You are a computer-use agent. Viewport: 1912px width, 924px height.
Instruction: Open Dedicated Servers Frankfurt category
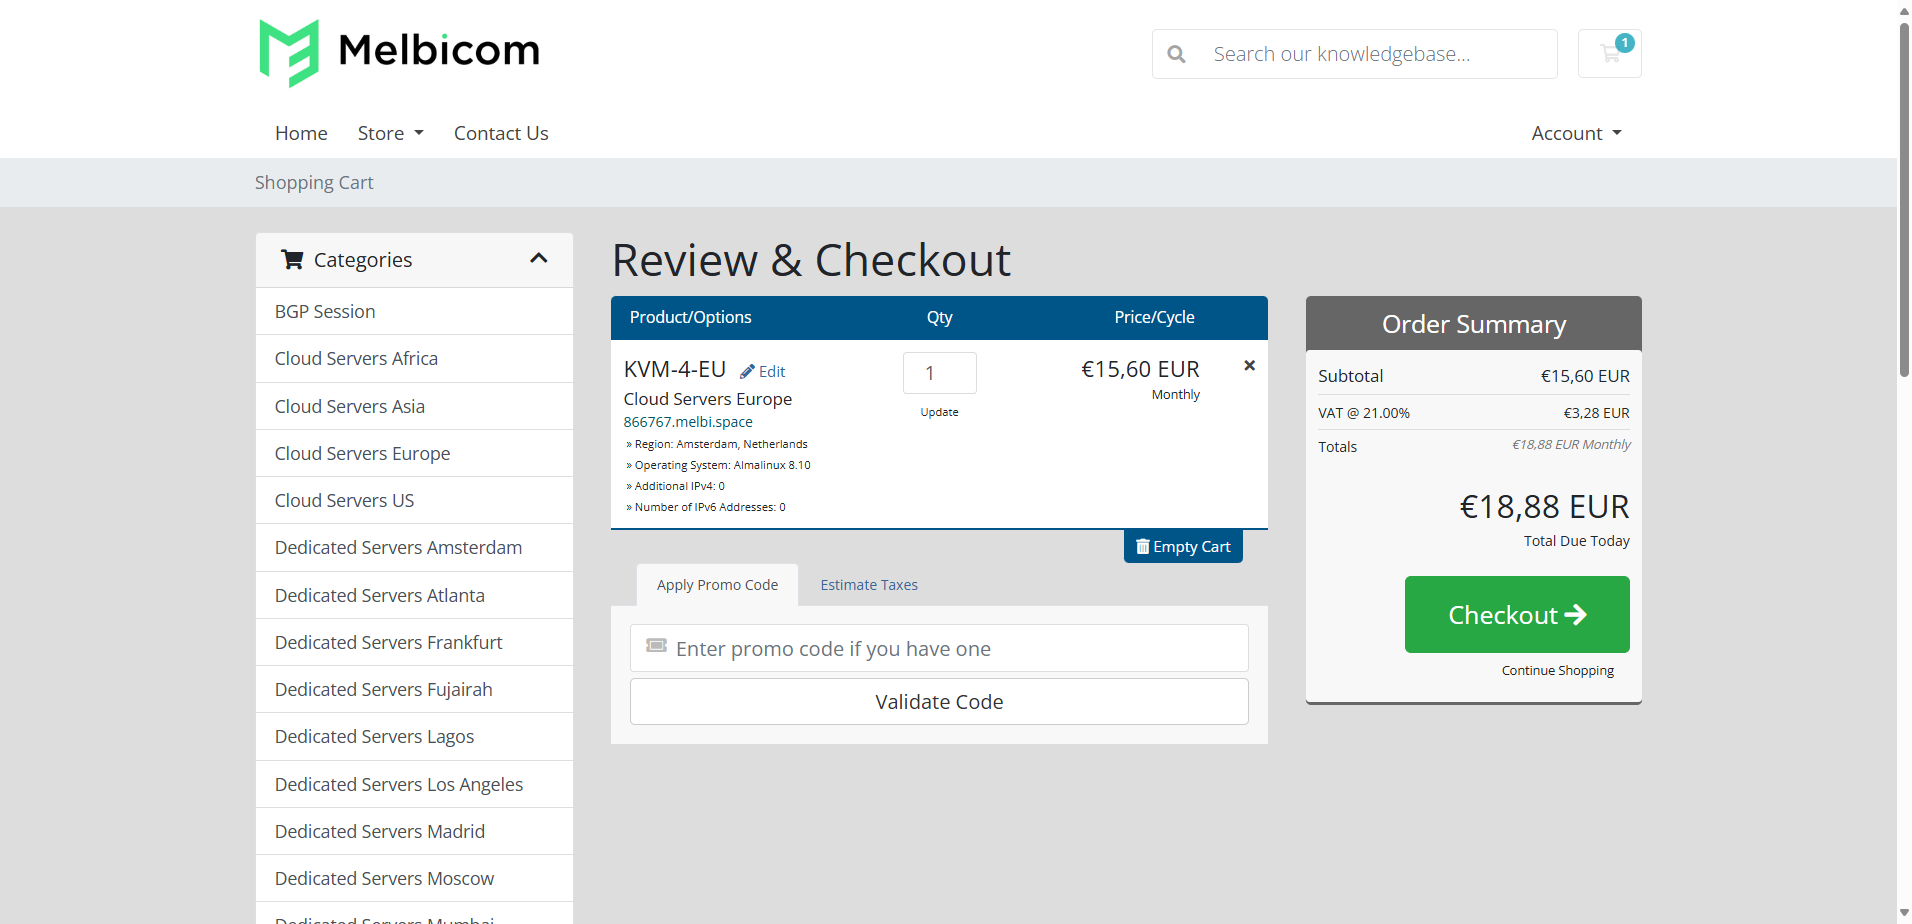[414, 642]
